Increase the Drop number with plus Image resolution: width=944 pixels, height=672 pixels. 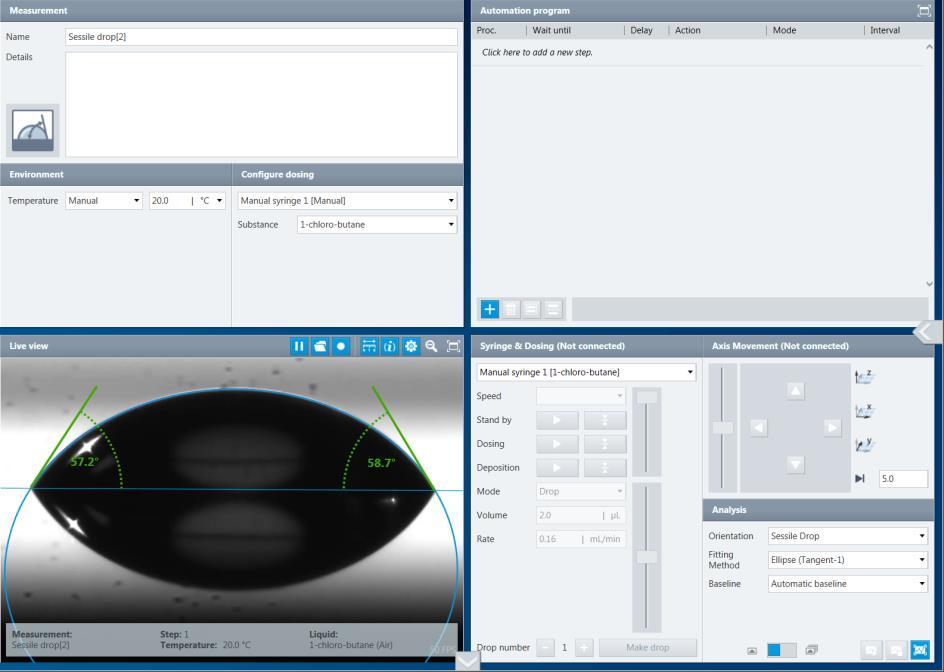click(x=584, y=647)
